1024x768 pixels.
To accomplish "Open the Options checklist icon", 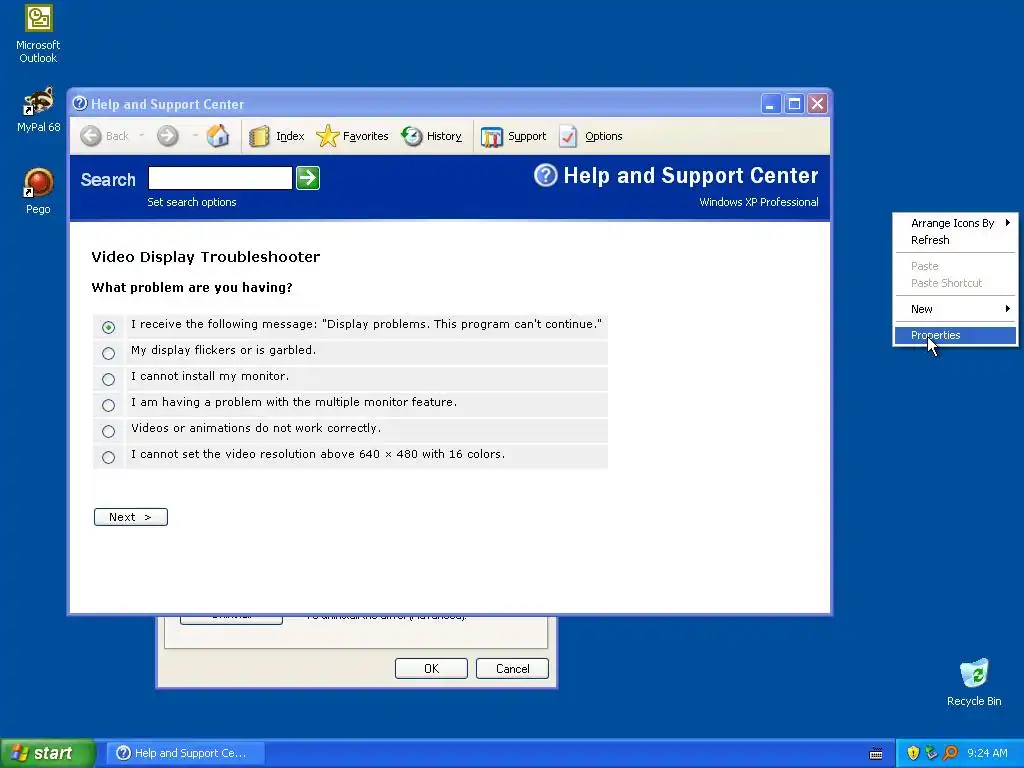I will click(x=568, y=136).
